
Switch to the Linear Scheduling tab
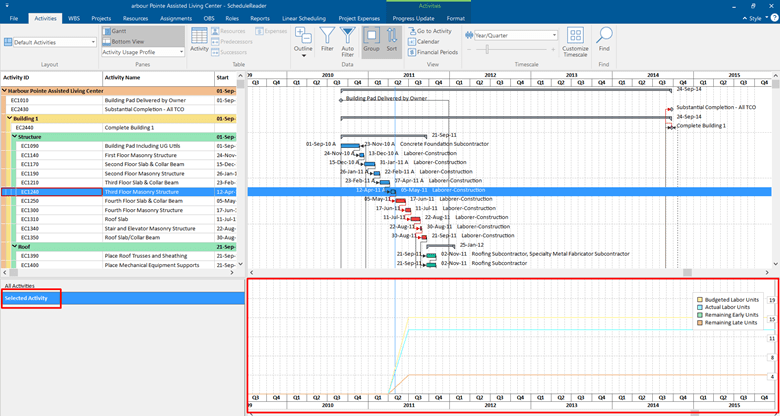(x=304, y=18)
